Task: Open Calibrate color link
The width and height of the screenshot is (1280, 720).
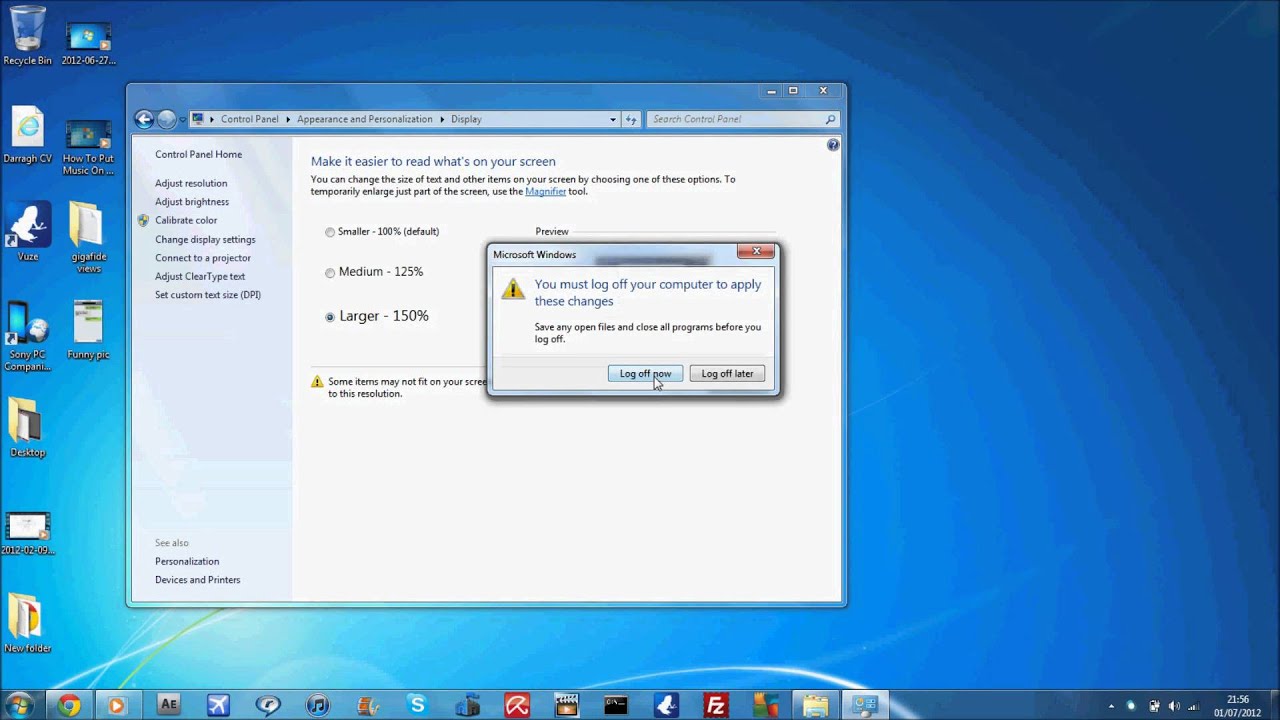Action: [x=186, y=220]
